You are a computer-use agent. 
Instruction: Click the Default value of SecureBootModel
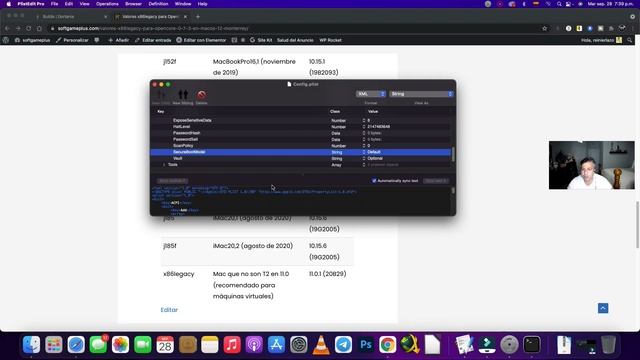pyautogui.click(x=374, y=152)
